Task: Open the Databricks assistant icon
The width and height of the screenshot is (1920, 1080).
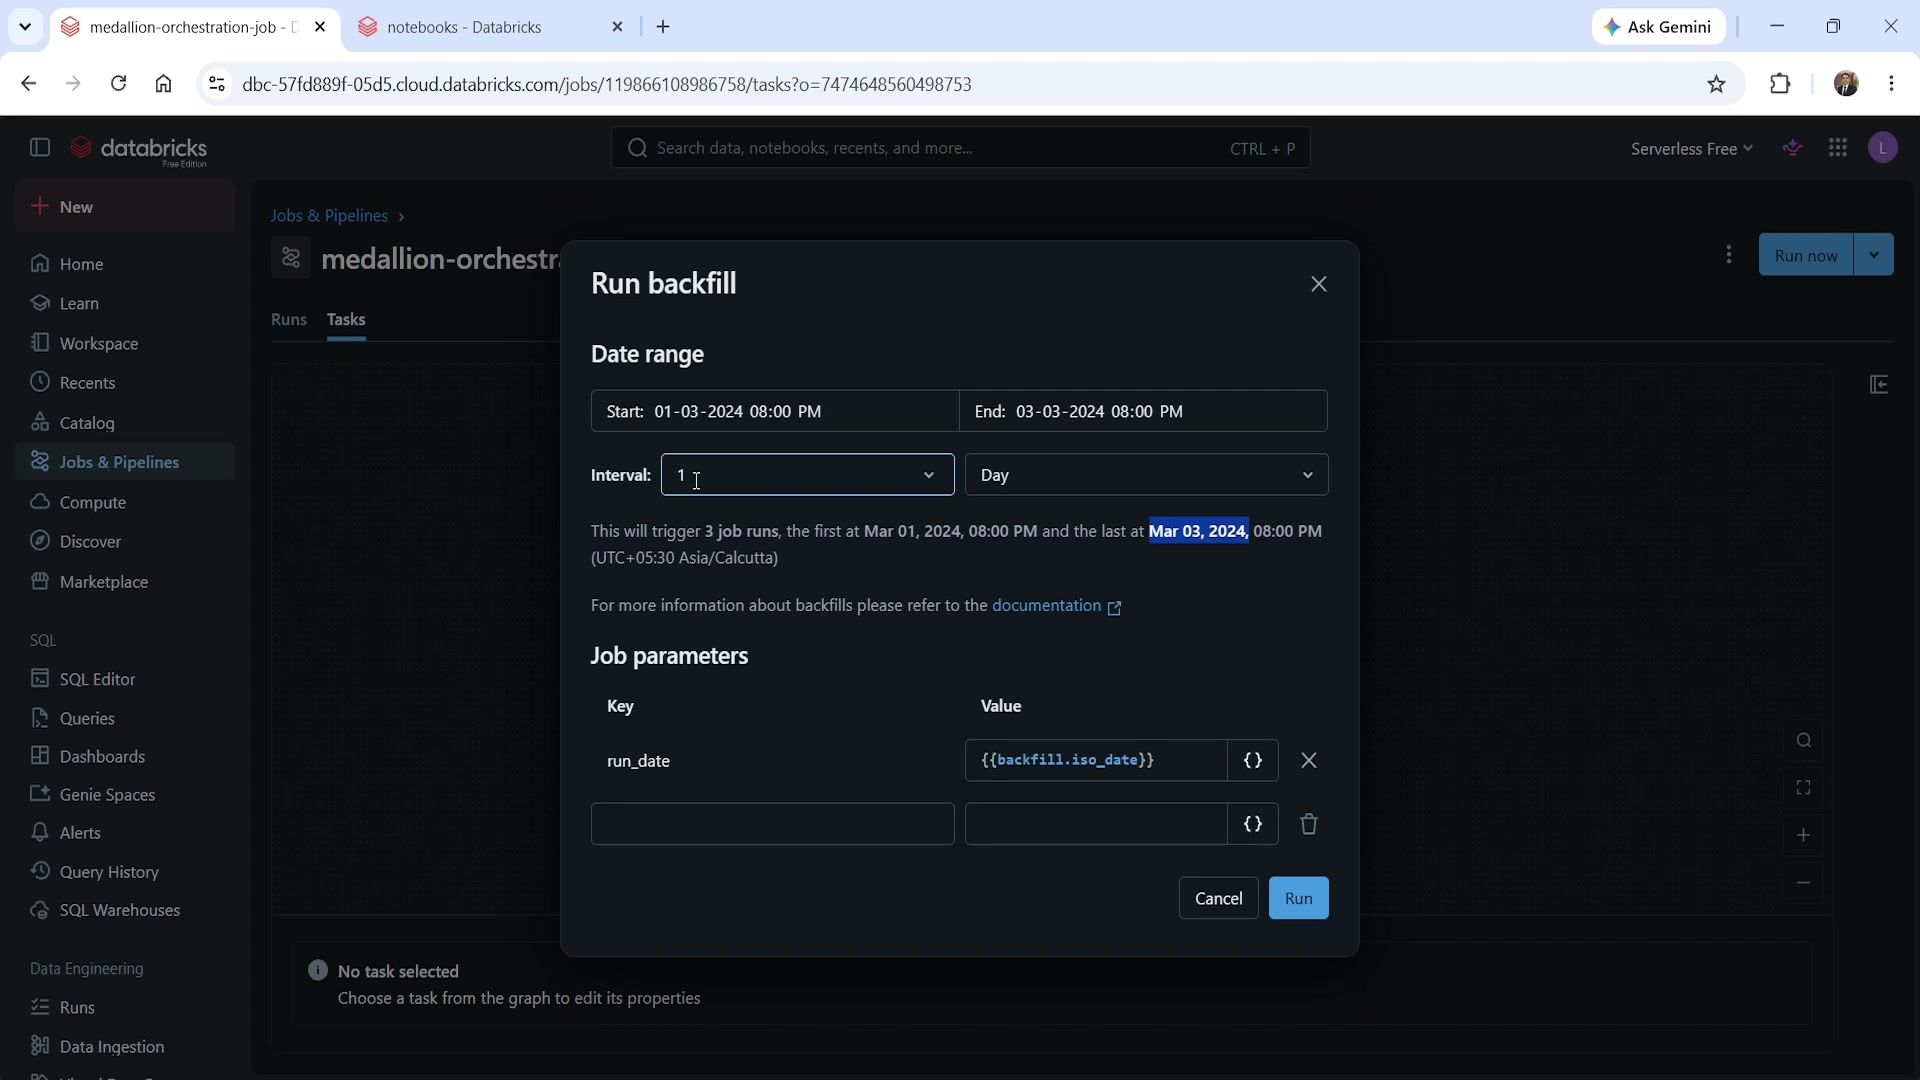Action: [x=1793, y=148]
